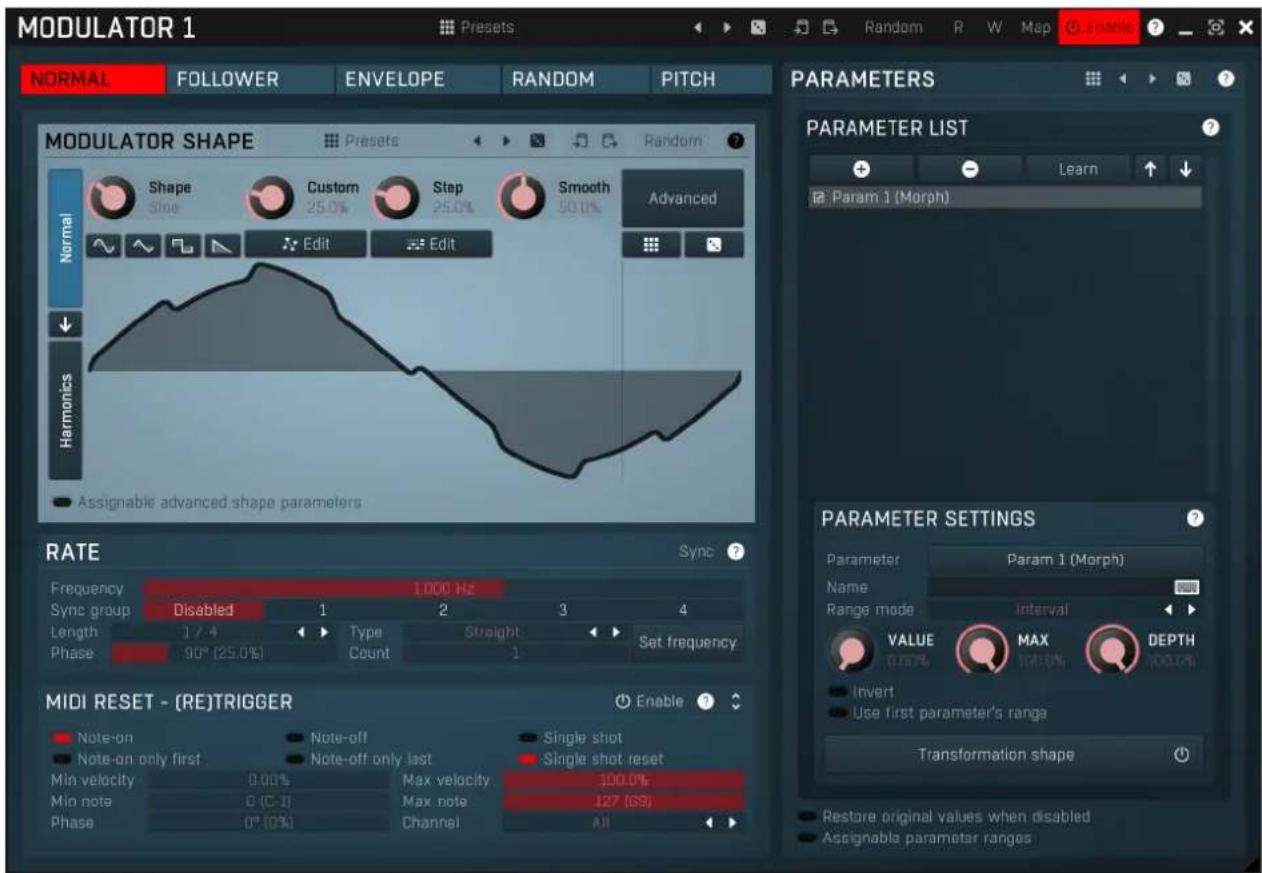Click the Modulator Shape random dice icon
Screen dimensions: 1262x873
(536, 142)
